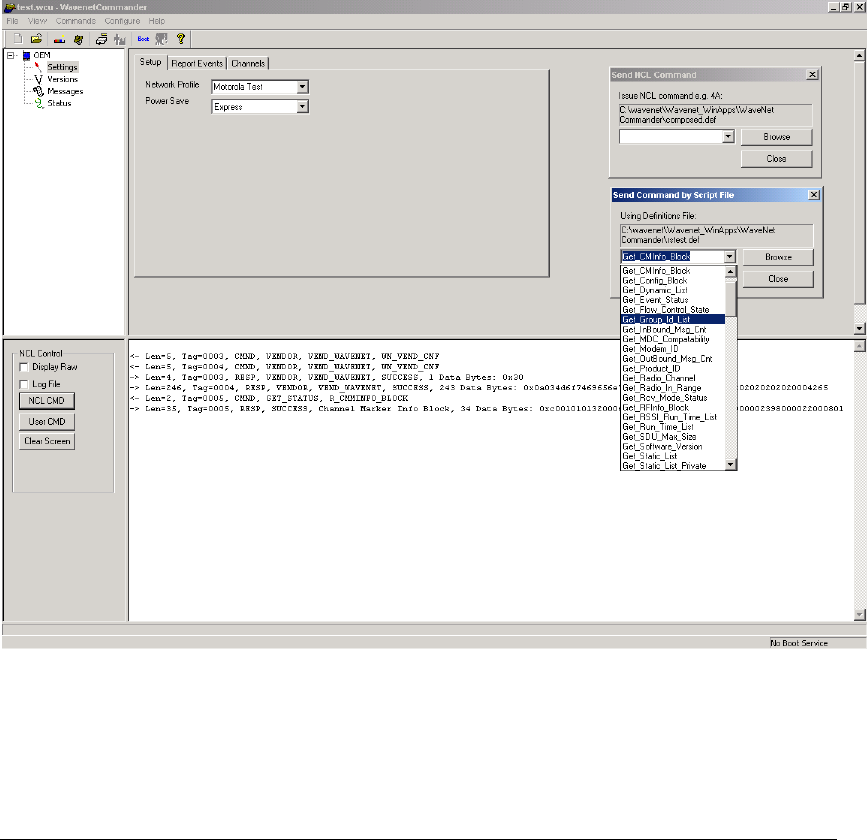The width and height of the screenshot is (867, 840).
Task: Click the yellow question mark Help icon
Action: coord(181,39)
